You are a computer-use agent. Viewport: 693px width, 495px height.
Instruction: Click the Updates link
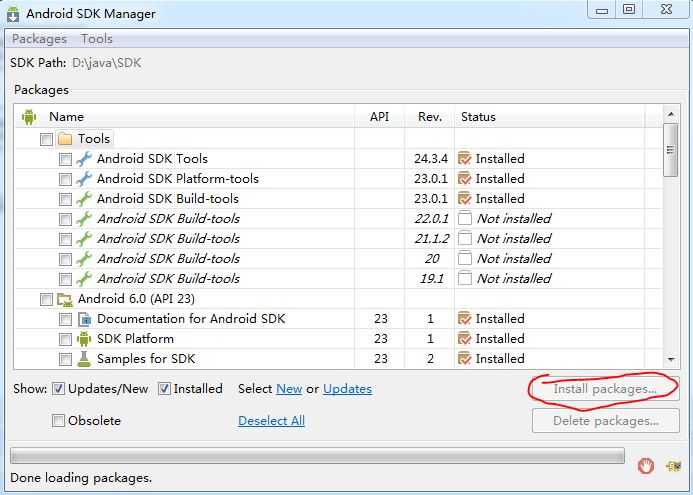point(347,389)
